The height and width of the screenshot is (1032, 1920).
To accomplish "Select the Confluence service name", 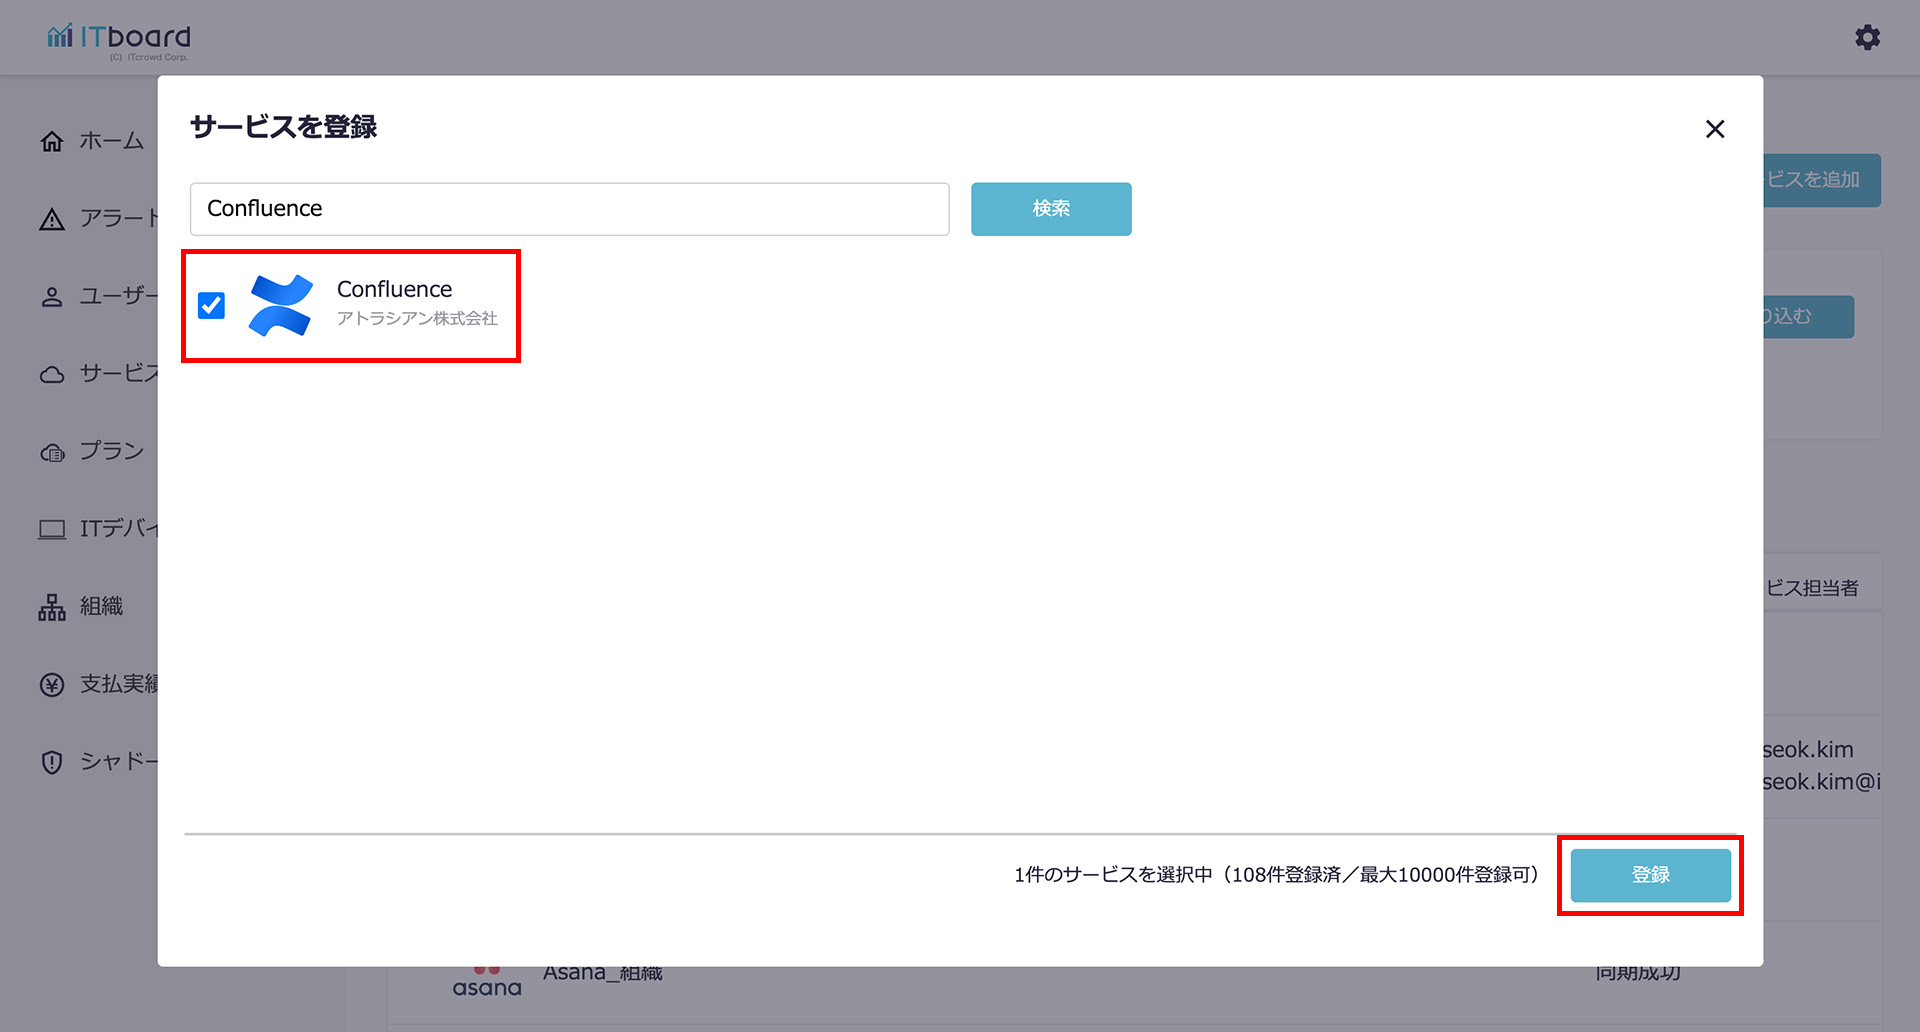I will click(394, 289).
